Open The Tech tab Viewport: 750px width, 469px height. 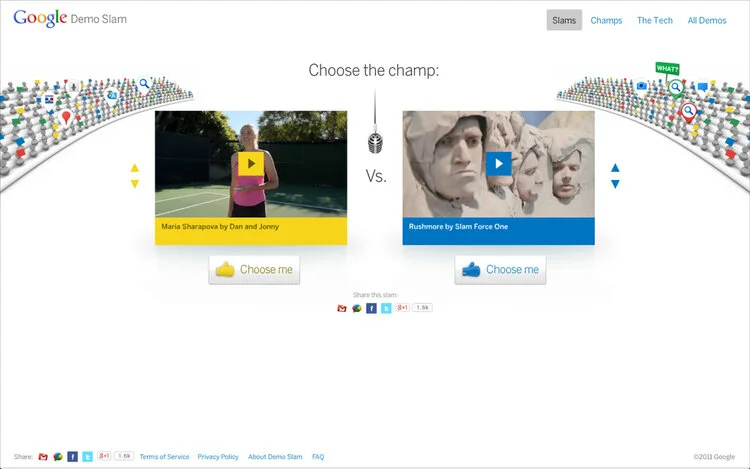pos(654,21)
